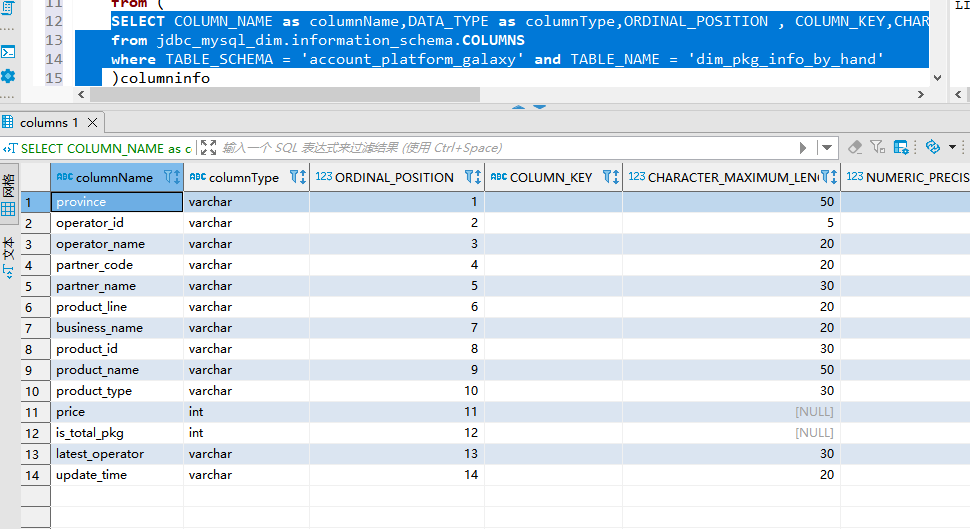The height and width of the screenshot is (529, 970).
Task: Select the partner_code cell
Action: click(117, 265)
